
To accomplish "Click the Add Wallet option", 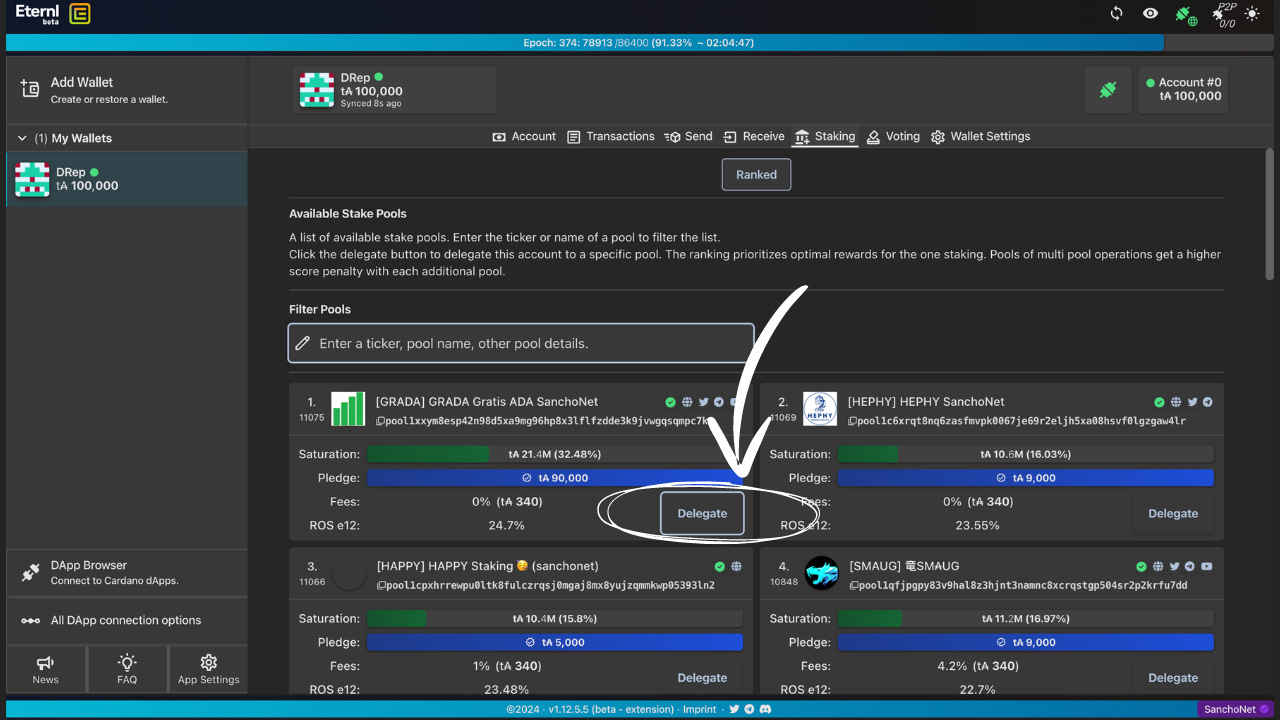I will click(126, 90).
